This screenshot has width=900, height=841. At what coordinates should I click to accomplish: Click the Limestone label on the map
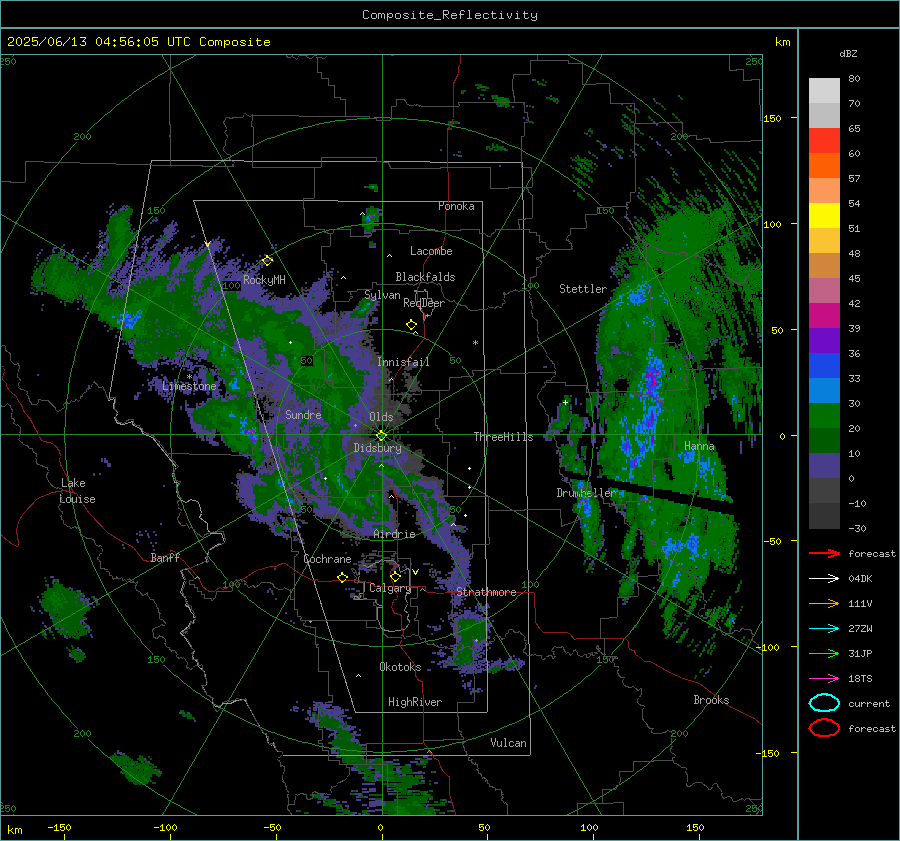[x=189, y=386]
